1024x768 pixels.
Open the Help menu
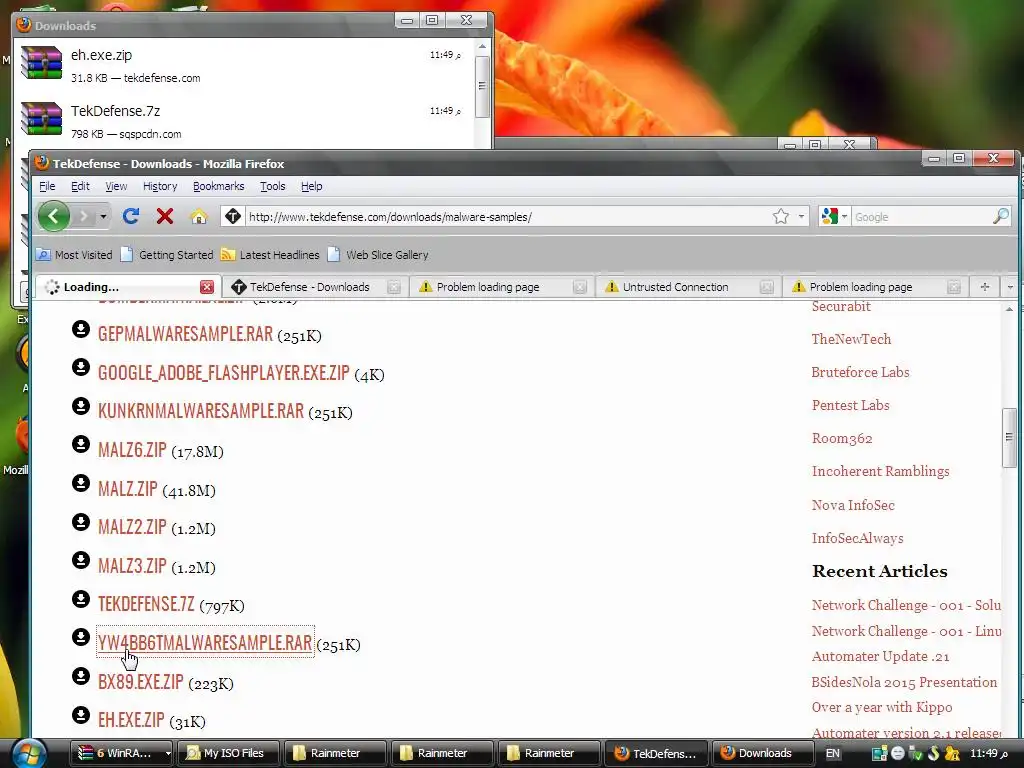(312, 186)
